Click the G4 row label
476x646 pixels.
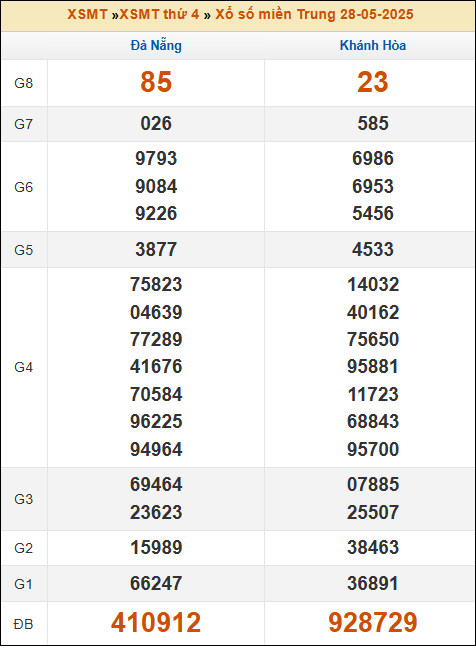(23, 367)
